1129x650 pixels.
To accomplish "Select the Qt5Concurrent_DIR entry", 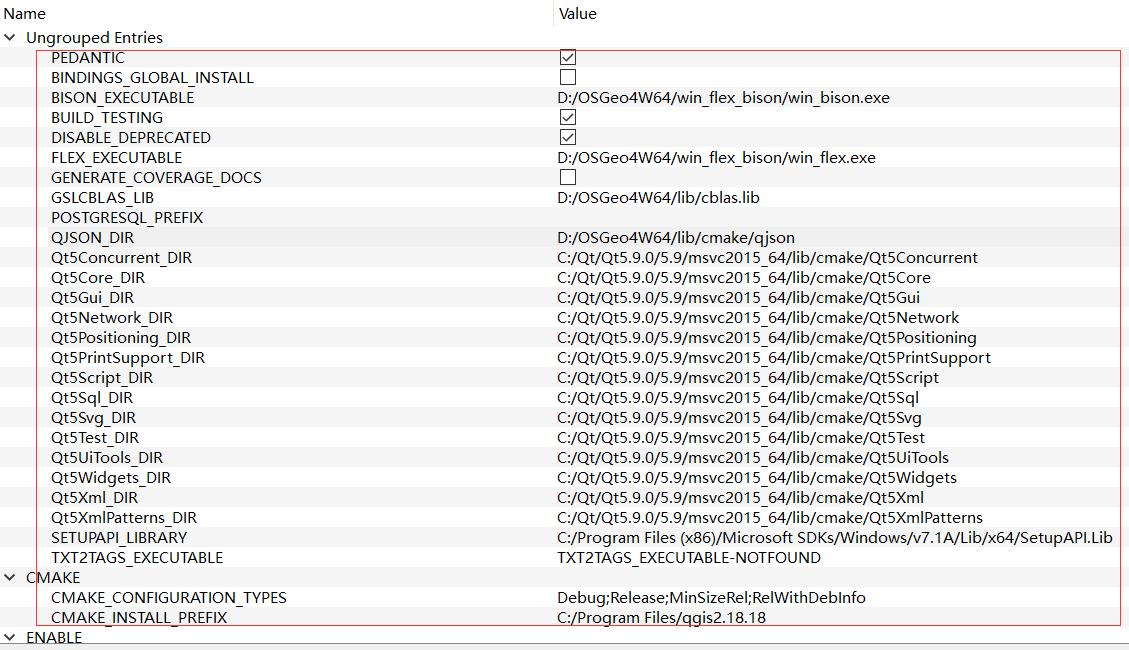I will [122, 258].
